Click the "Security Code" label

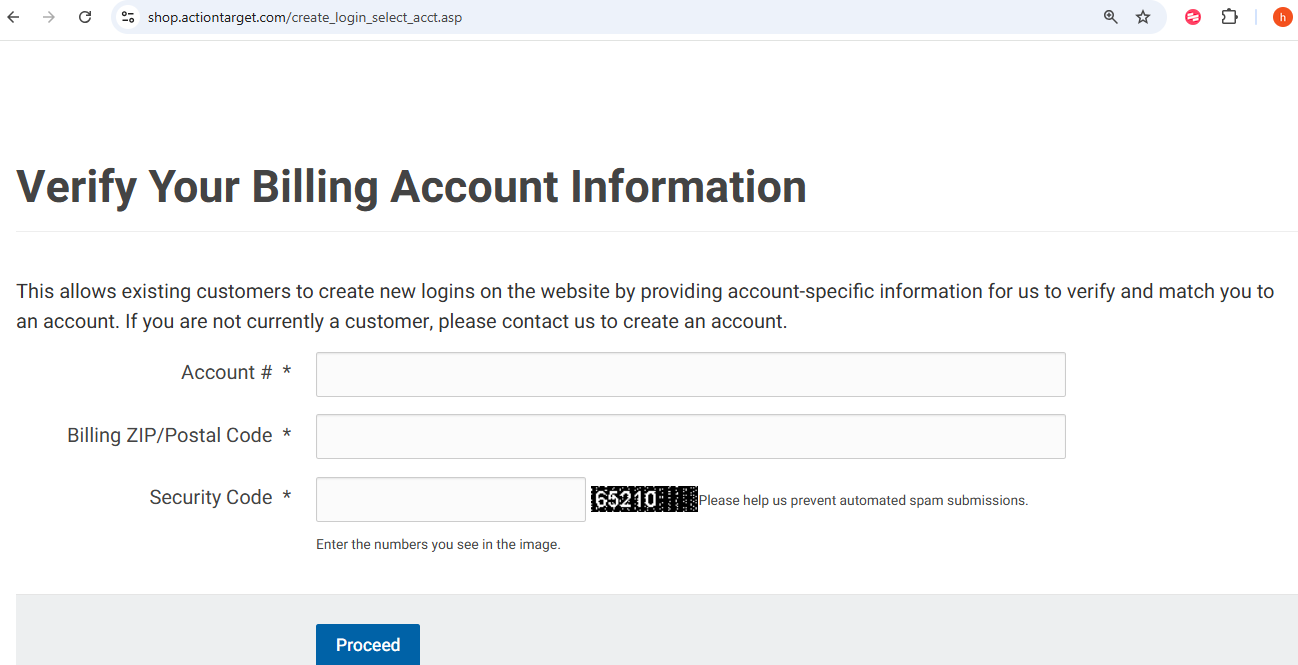210,497
